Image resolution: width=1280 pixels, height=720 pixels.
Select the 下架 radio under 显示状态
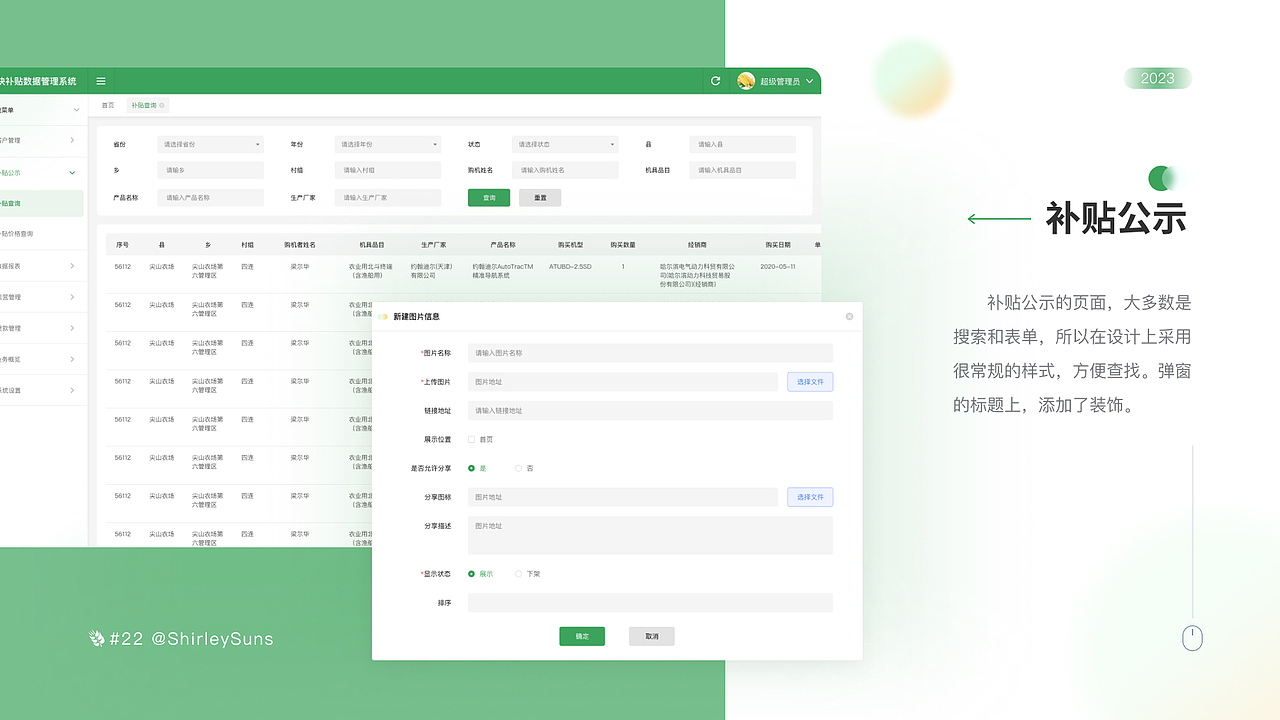[x=517, y=574]
